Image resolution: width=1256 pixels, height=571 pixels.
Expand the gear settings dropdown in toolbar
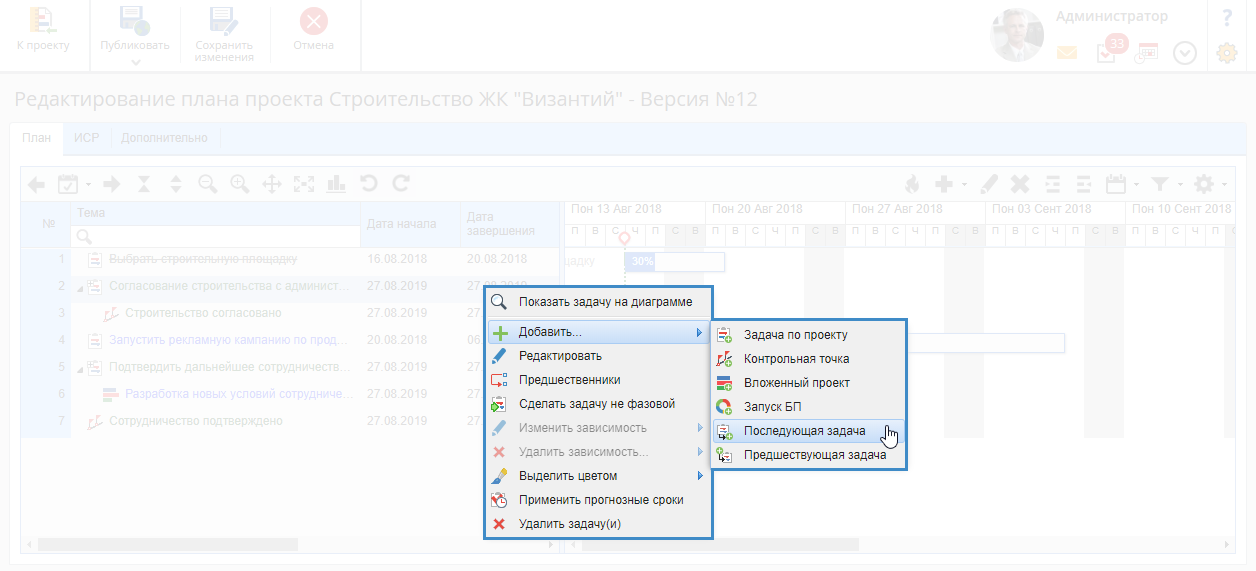pos(1210,184)
